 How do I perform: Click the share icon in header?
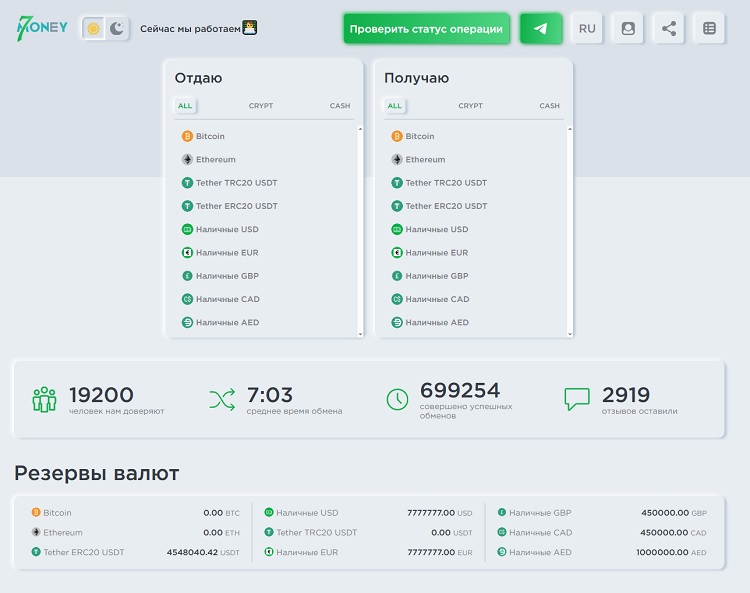click(x=669, y=29)
